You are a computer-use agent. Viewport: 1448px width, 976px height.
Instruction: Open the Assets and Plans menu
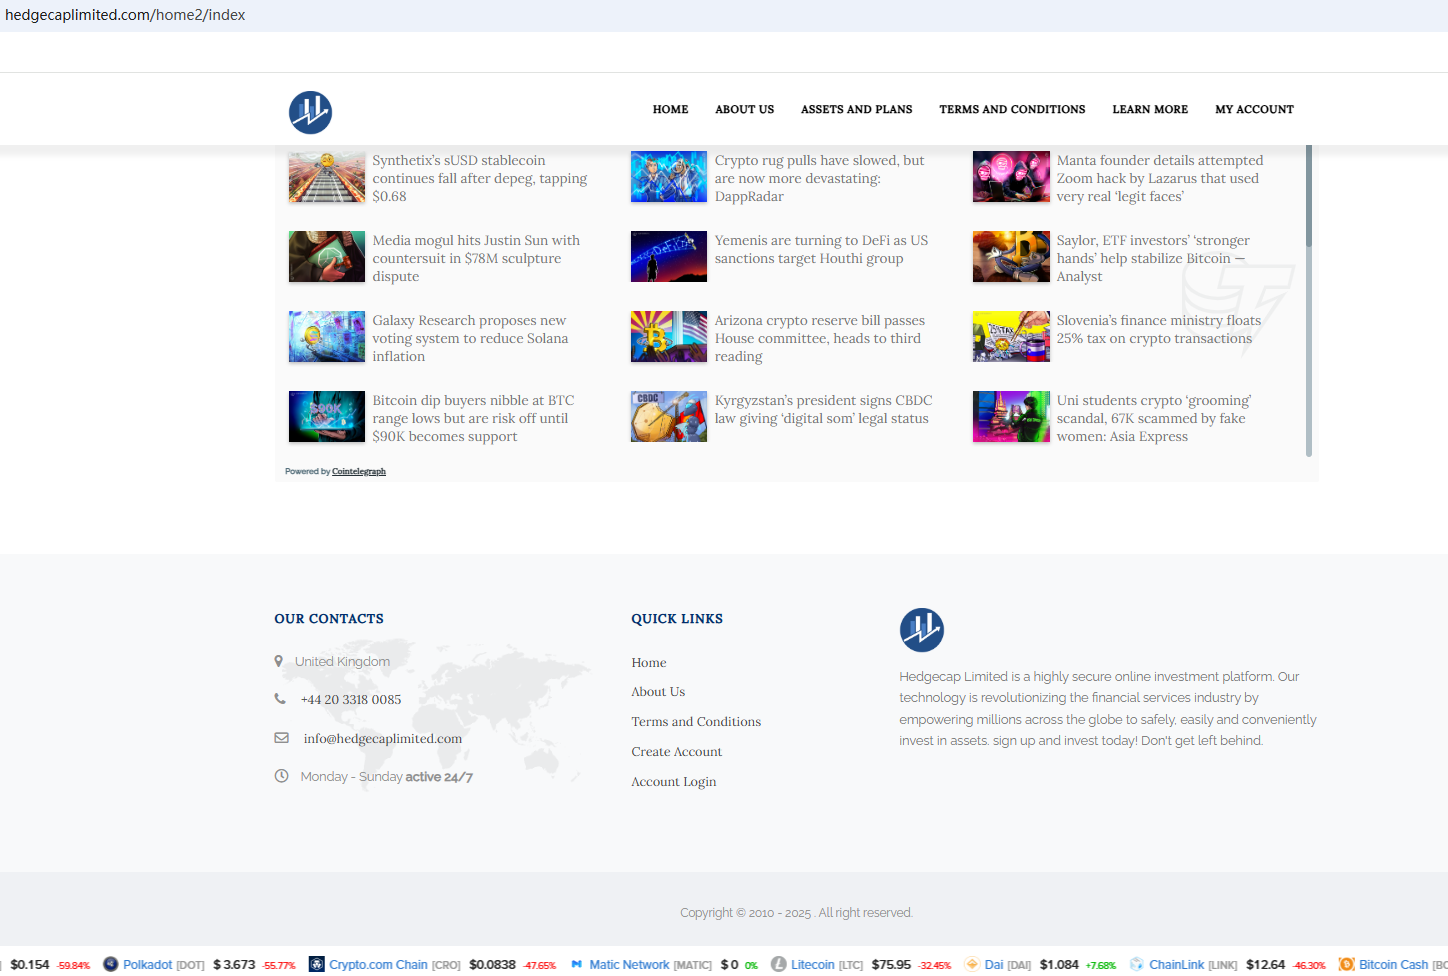click(856, 109)
